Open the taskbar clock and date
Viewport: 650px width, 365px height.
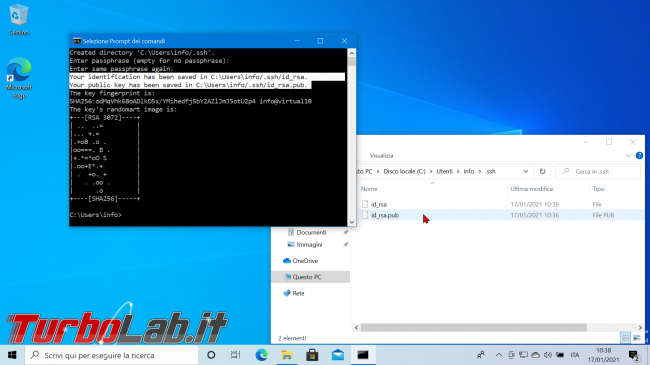pos(603,355)
